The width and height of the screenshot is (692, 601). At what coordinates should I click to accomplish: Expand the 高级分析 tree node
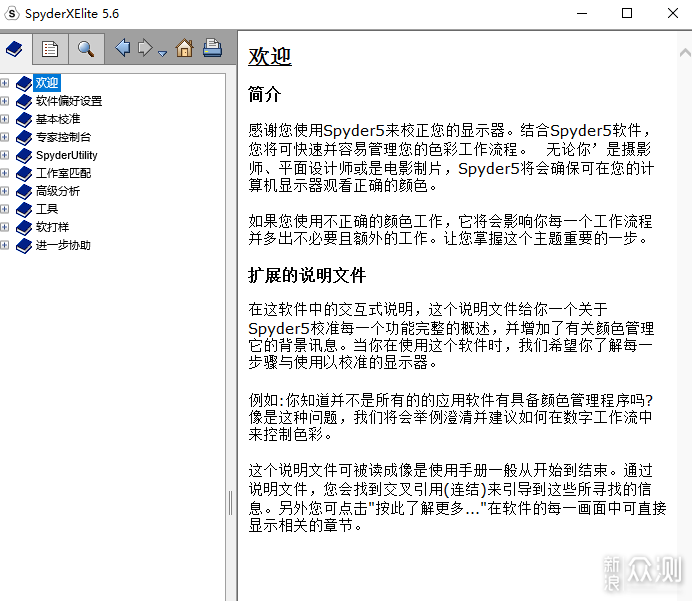click(4, 191)
